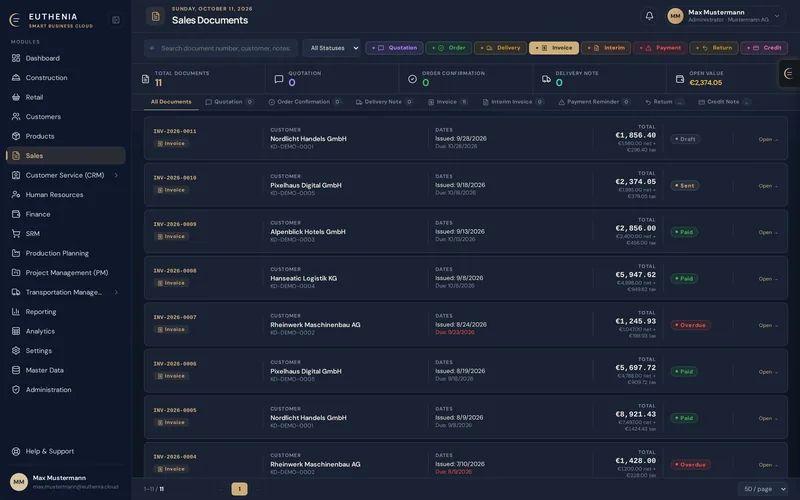Create a new Interim invoice
Image resolution: width=800 pixels, height=500 pixels.
(x=606, y=48)
